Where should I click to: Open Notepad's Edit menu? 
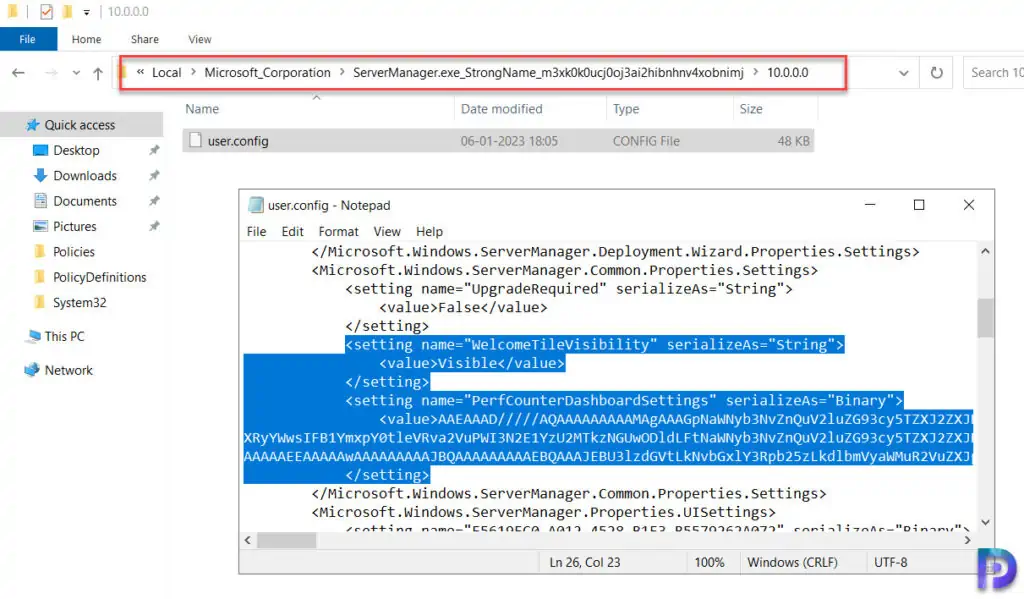click(x=293, y=231)
